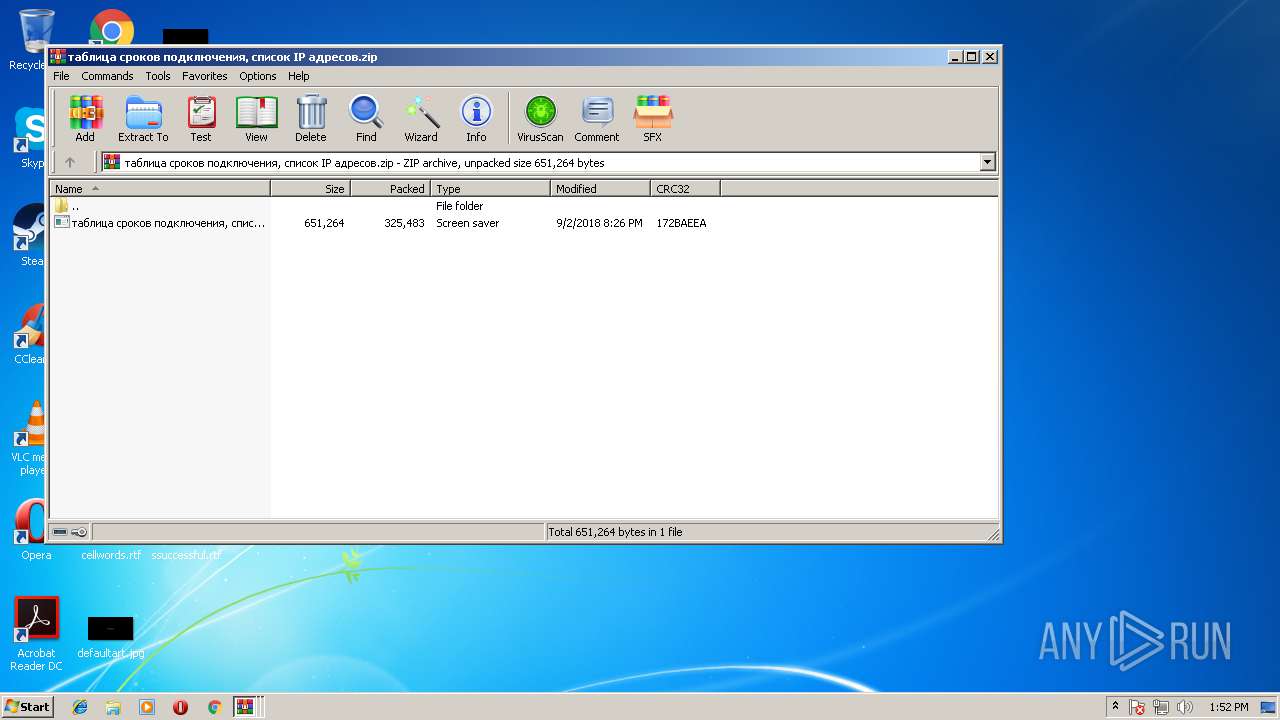Image resolution: width=1280 pixels, height=720 pixels.
Task: Open Windows Media Player taskbar icon
Action: coord(147,707)
